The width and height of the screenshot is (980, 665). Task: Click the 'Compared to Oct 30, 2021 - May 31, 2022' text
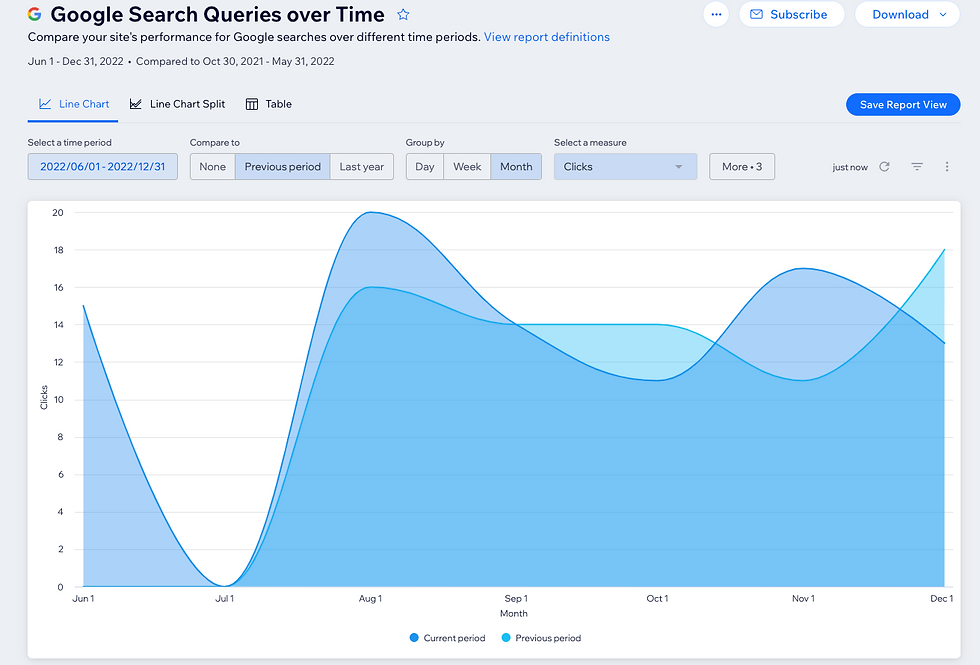235,61
